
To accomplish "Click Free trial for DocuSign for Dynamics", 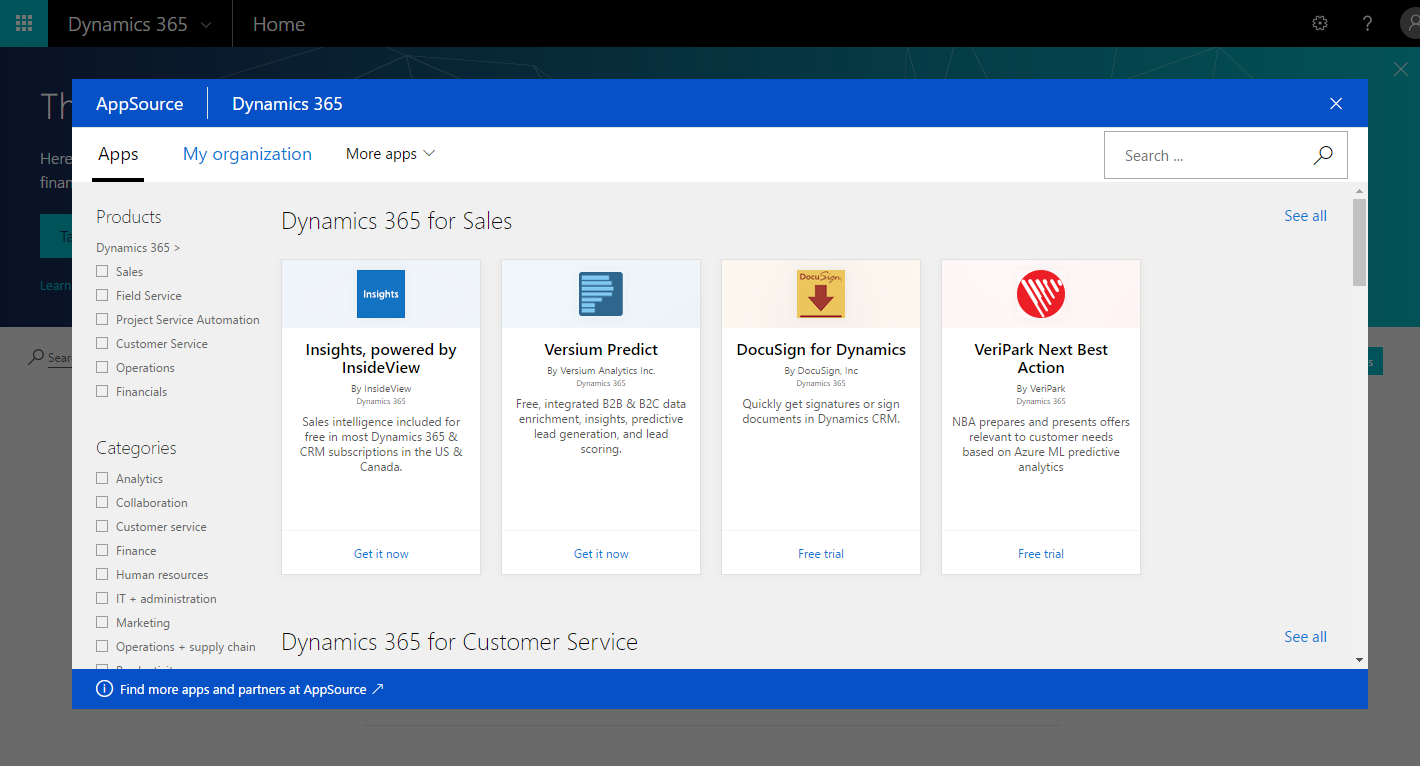I will [x=821, y=553].
